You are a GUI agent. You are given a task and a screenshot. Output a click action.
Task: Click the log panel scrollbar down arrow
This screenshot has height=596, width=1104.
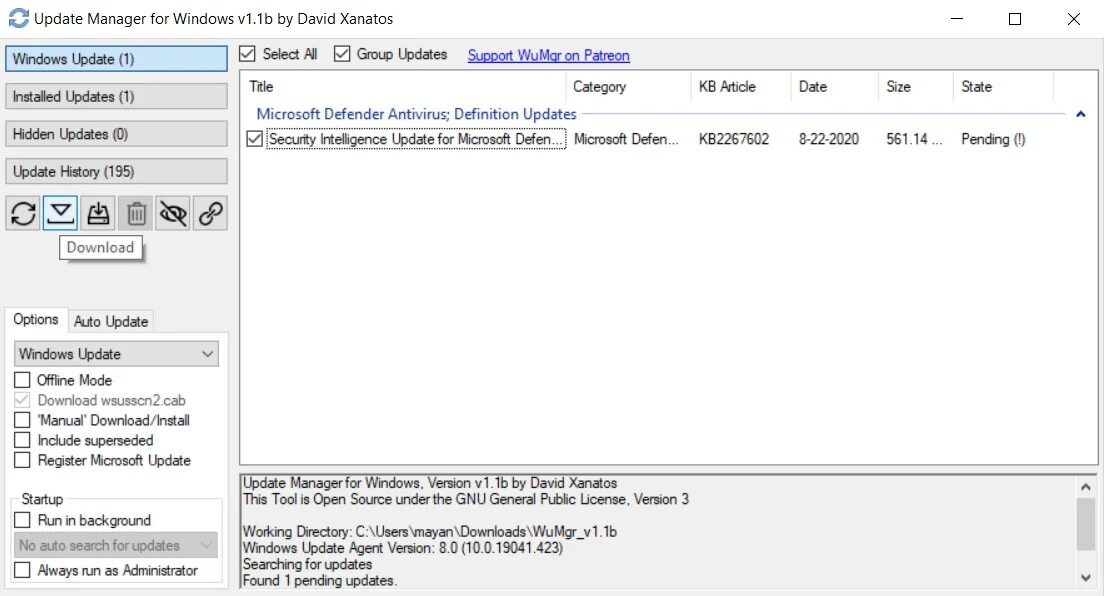(x=1087, y=578)
